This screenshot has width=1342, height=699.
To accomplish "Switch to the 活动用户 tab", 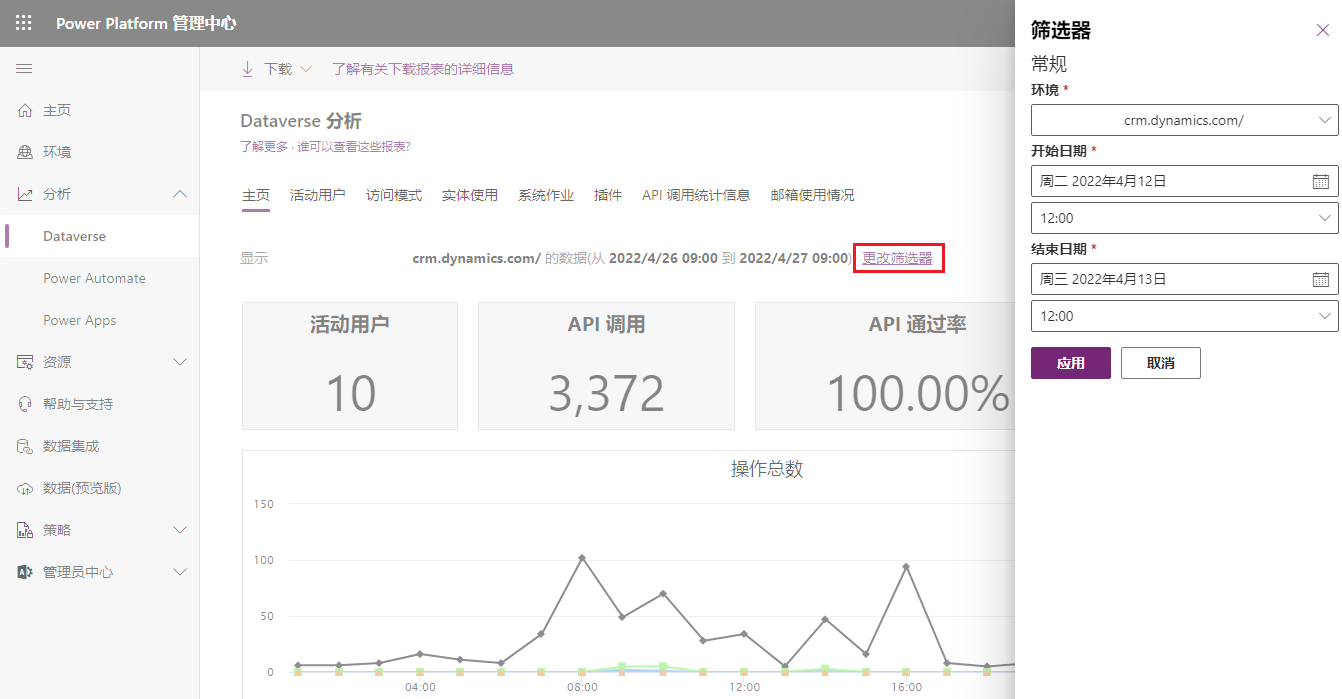I will pos(317,195).
